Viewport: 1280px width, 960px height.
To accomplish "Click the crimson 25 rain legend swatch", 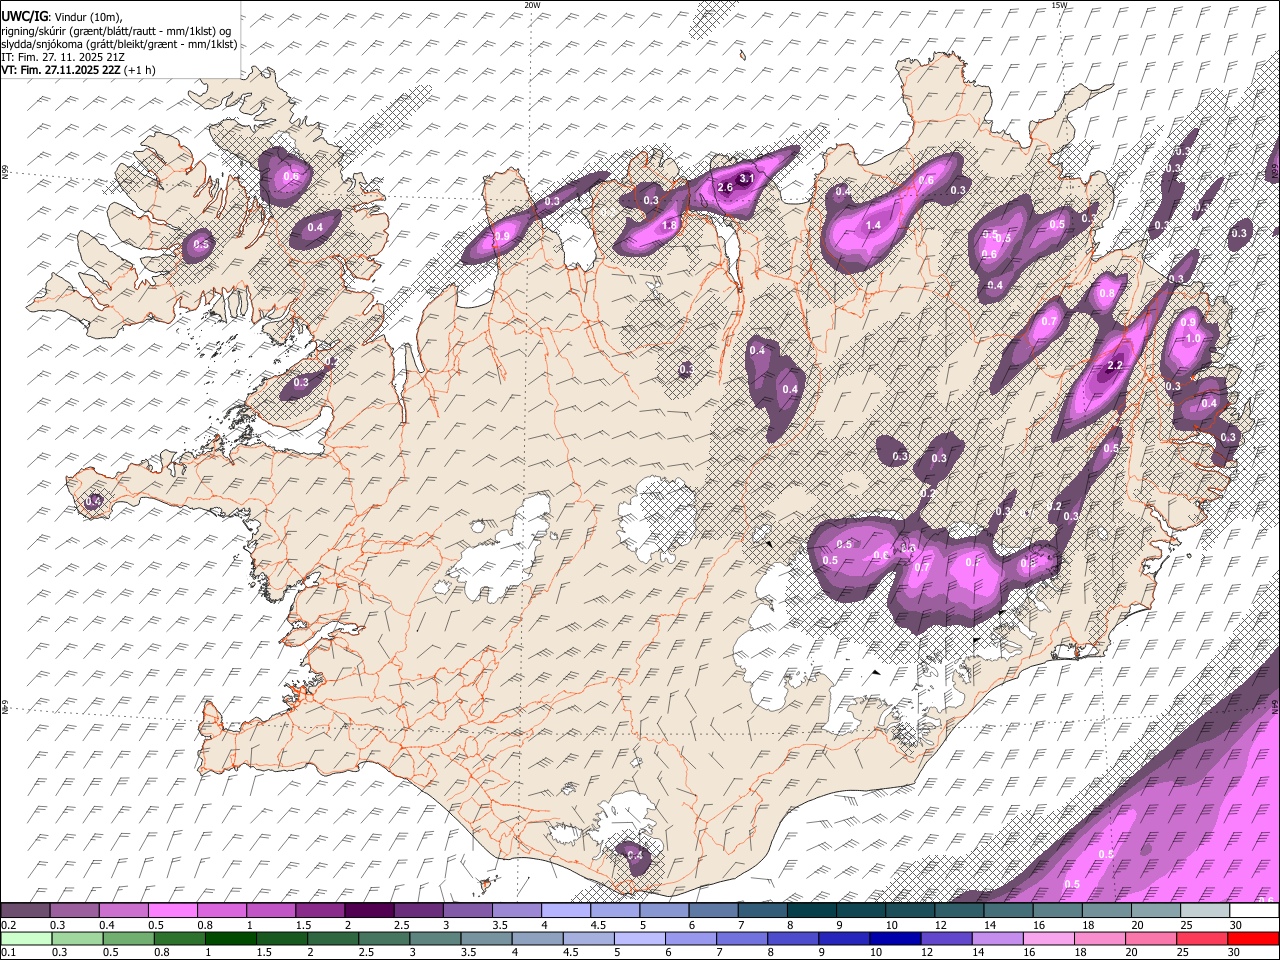I will [1202, 939].
